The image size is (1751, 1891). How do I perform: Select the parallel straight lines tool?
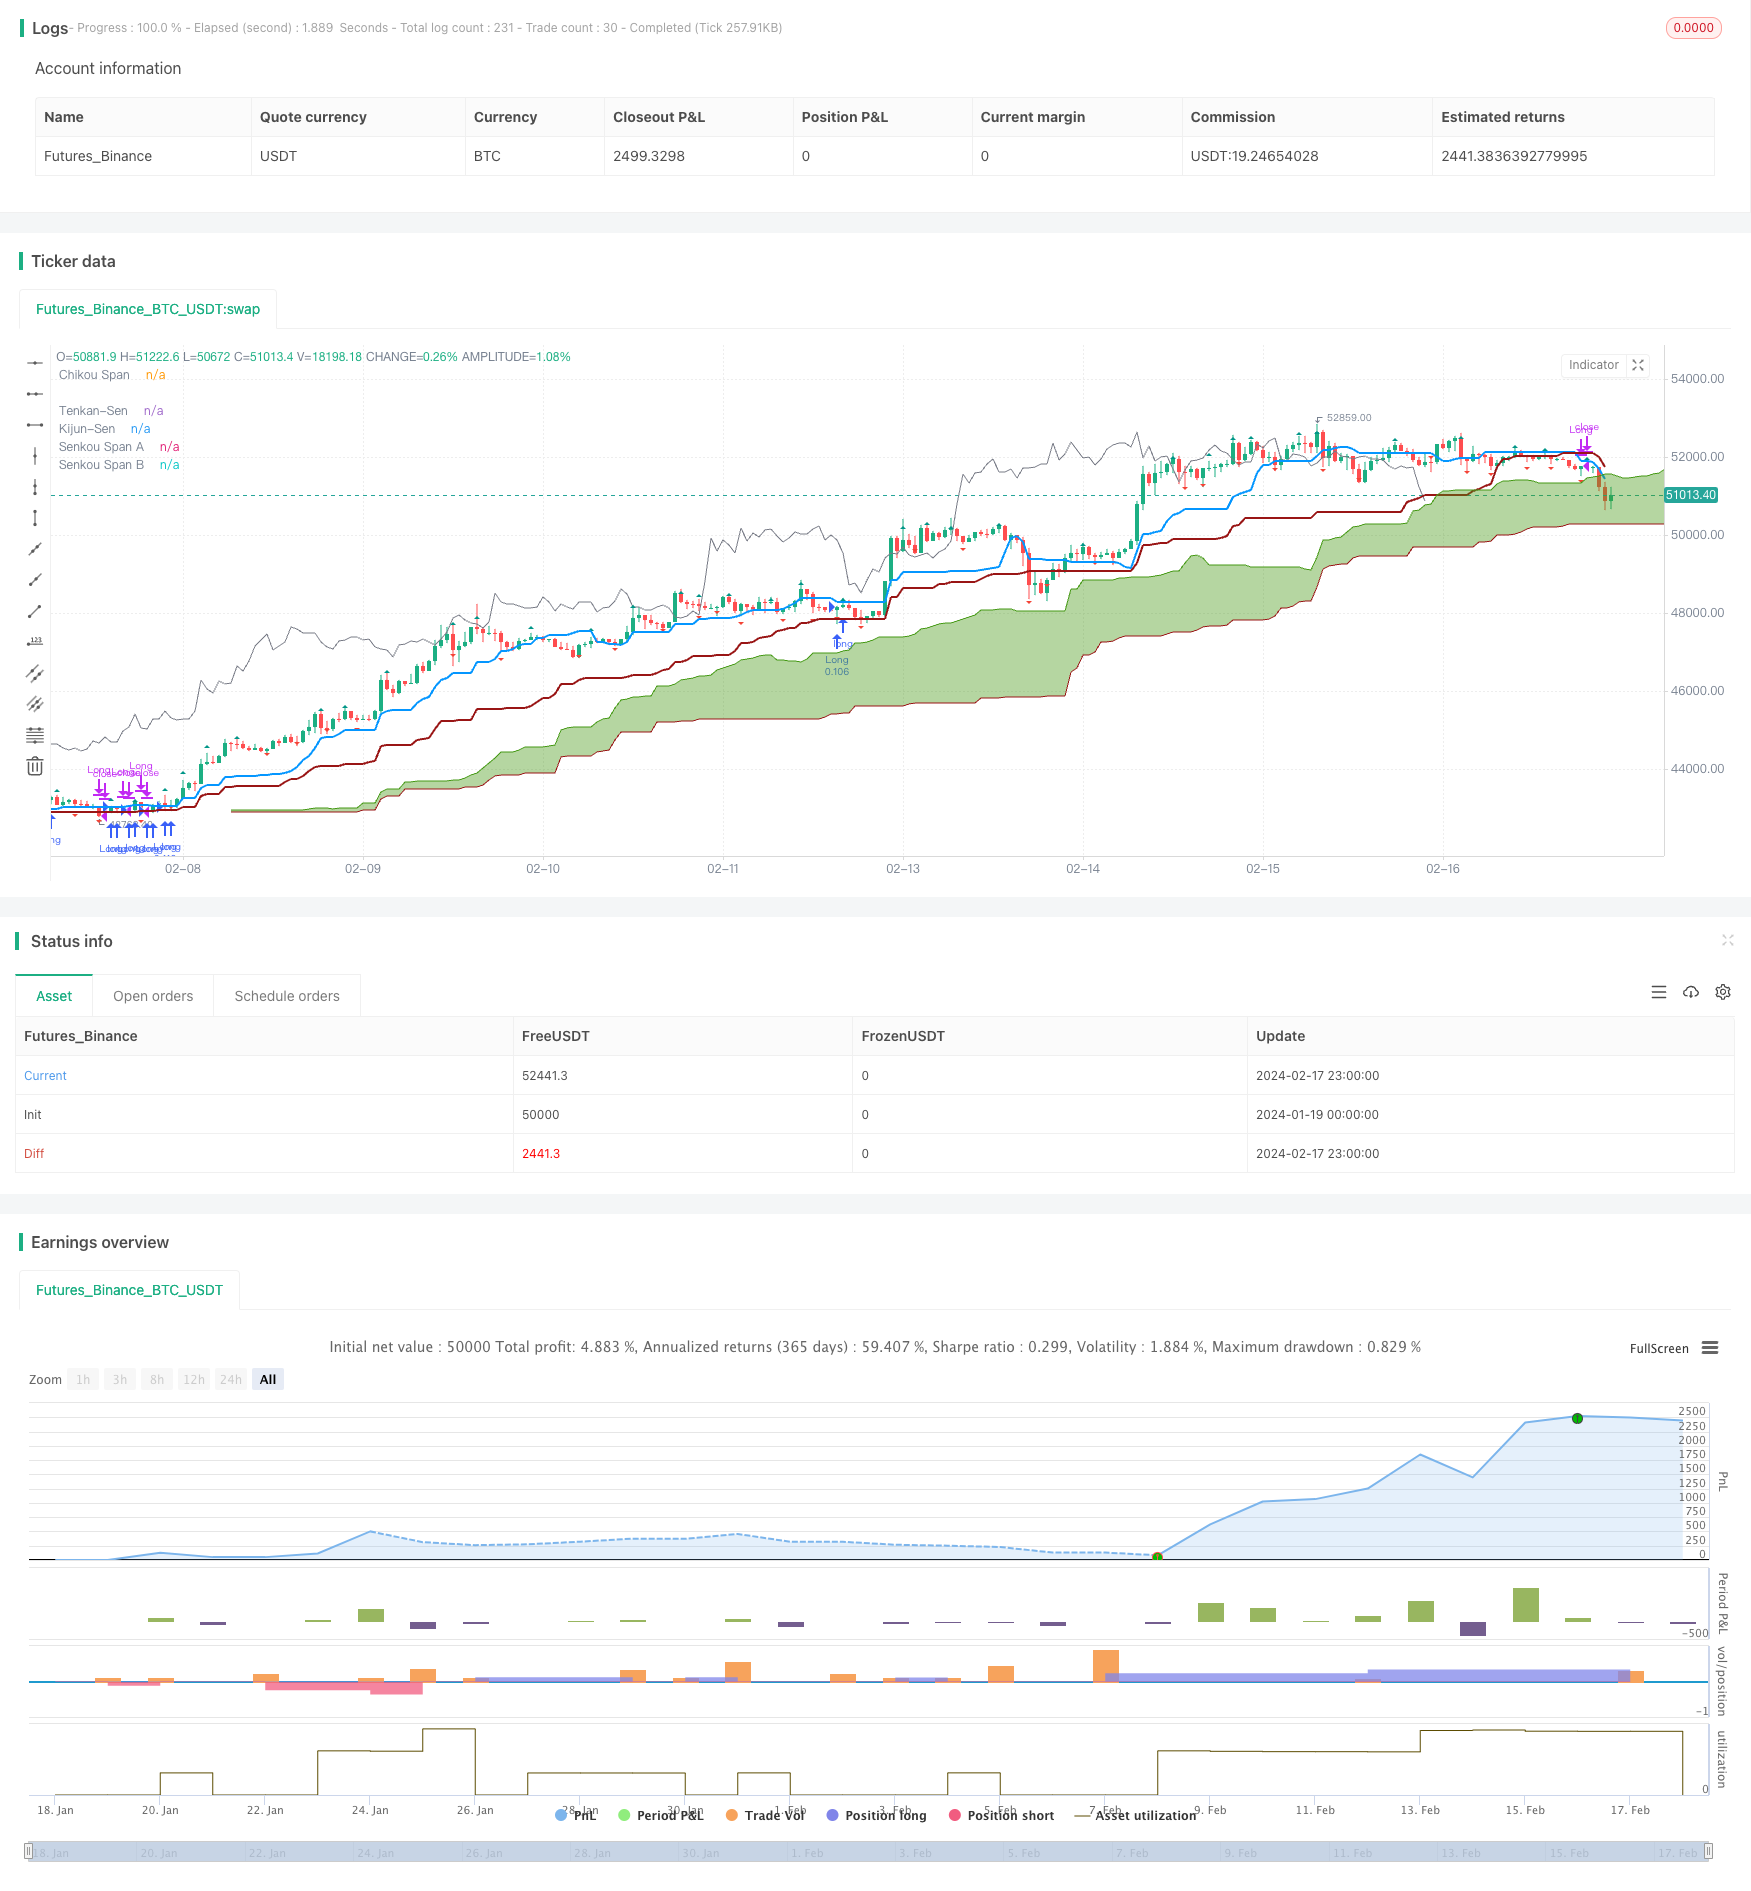pos(35,704)
